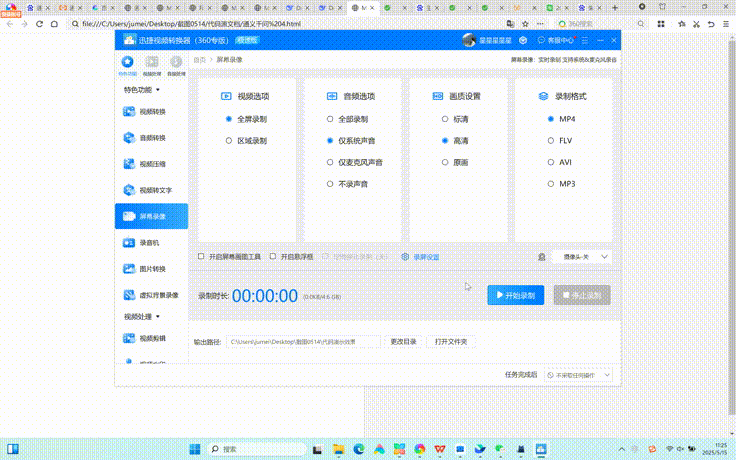The image size is (736, 460).
Task: Choose AVI recording format
Action: [560, 162]
